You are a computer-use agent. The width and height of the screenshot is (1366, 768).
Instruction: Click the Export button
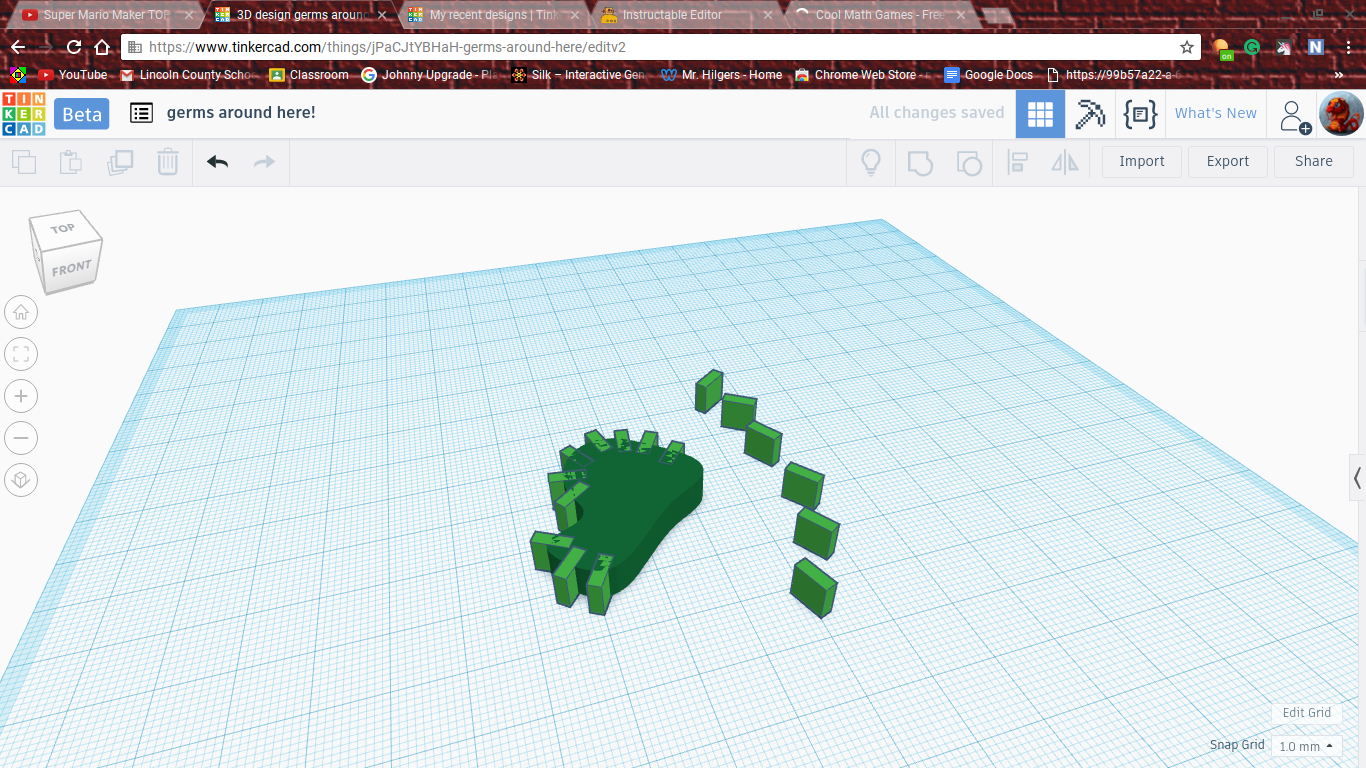(1228, 162)
